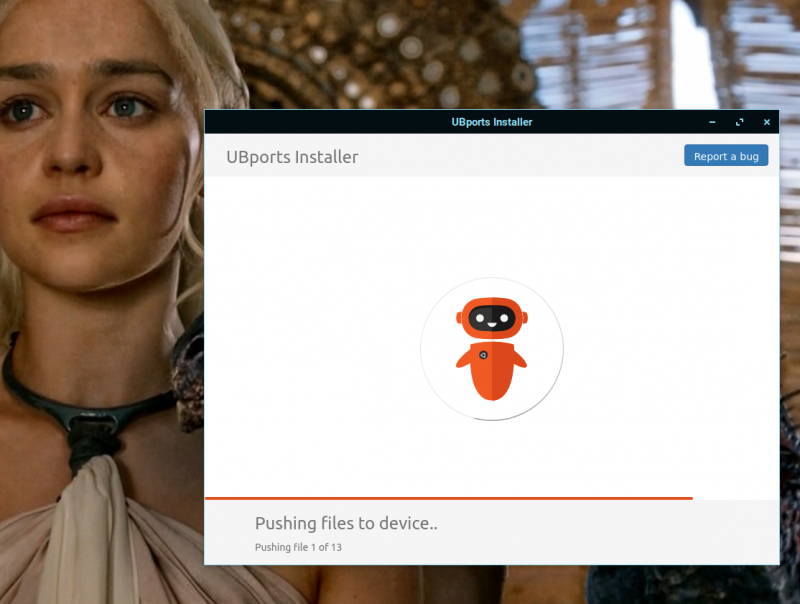Image resolution: width=800 pixels, height=604 pixels.
Task: Click the window title bar text
Action: coord(491,122)
